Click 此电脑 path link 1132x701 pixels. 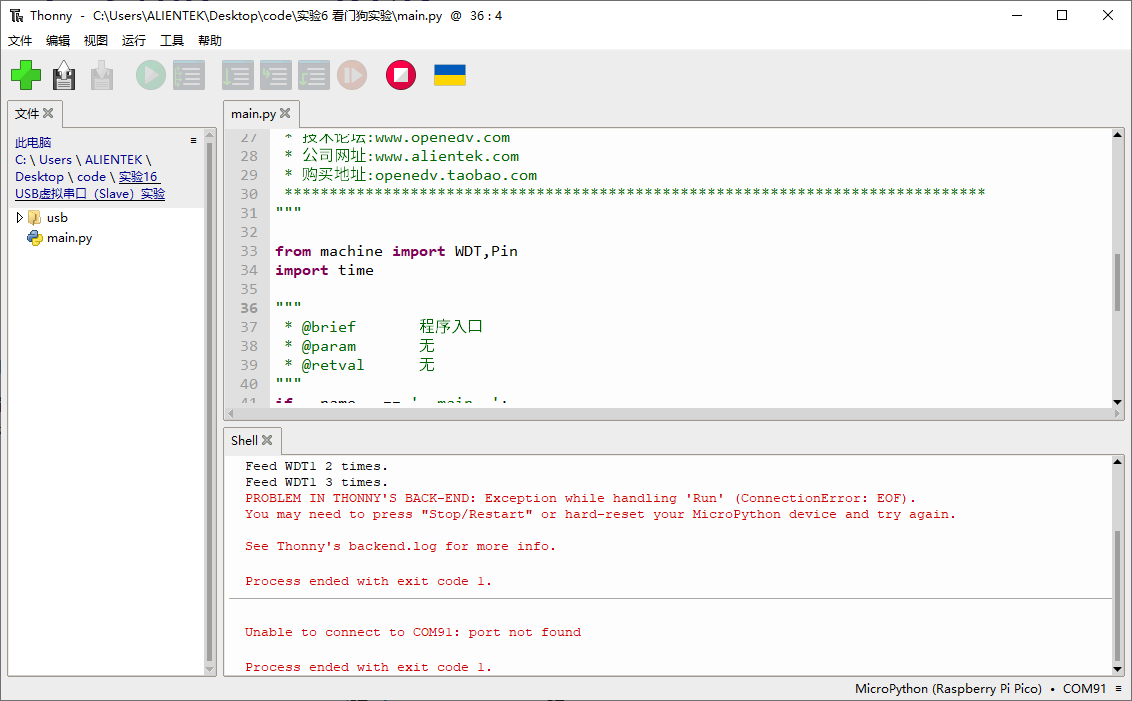tap(33, 142)
